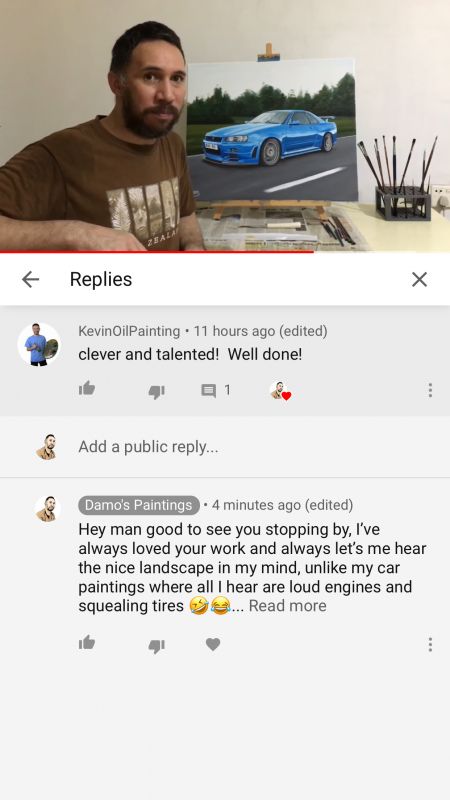Expand reply with Read more
Image resolution: width=450 pixels, height=800 pixels.
(287, 606)
